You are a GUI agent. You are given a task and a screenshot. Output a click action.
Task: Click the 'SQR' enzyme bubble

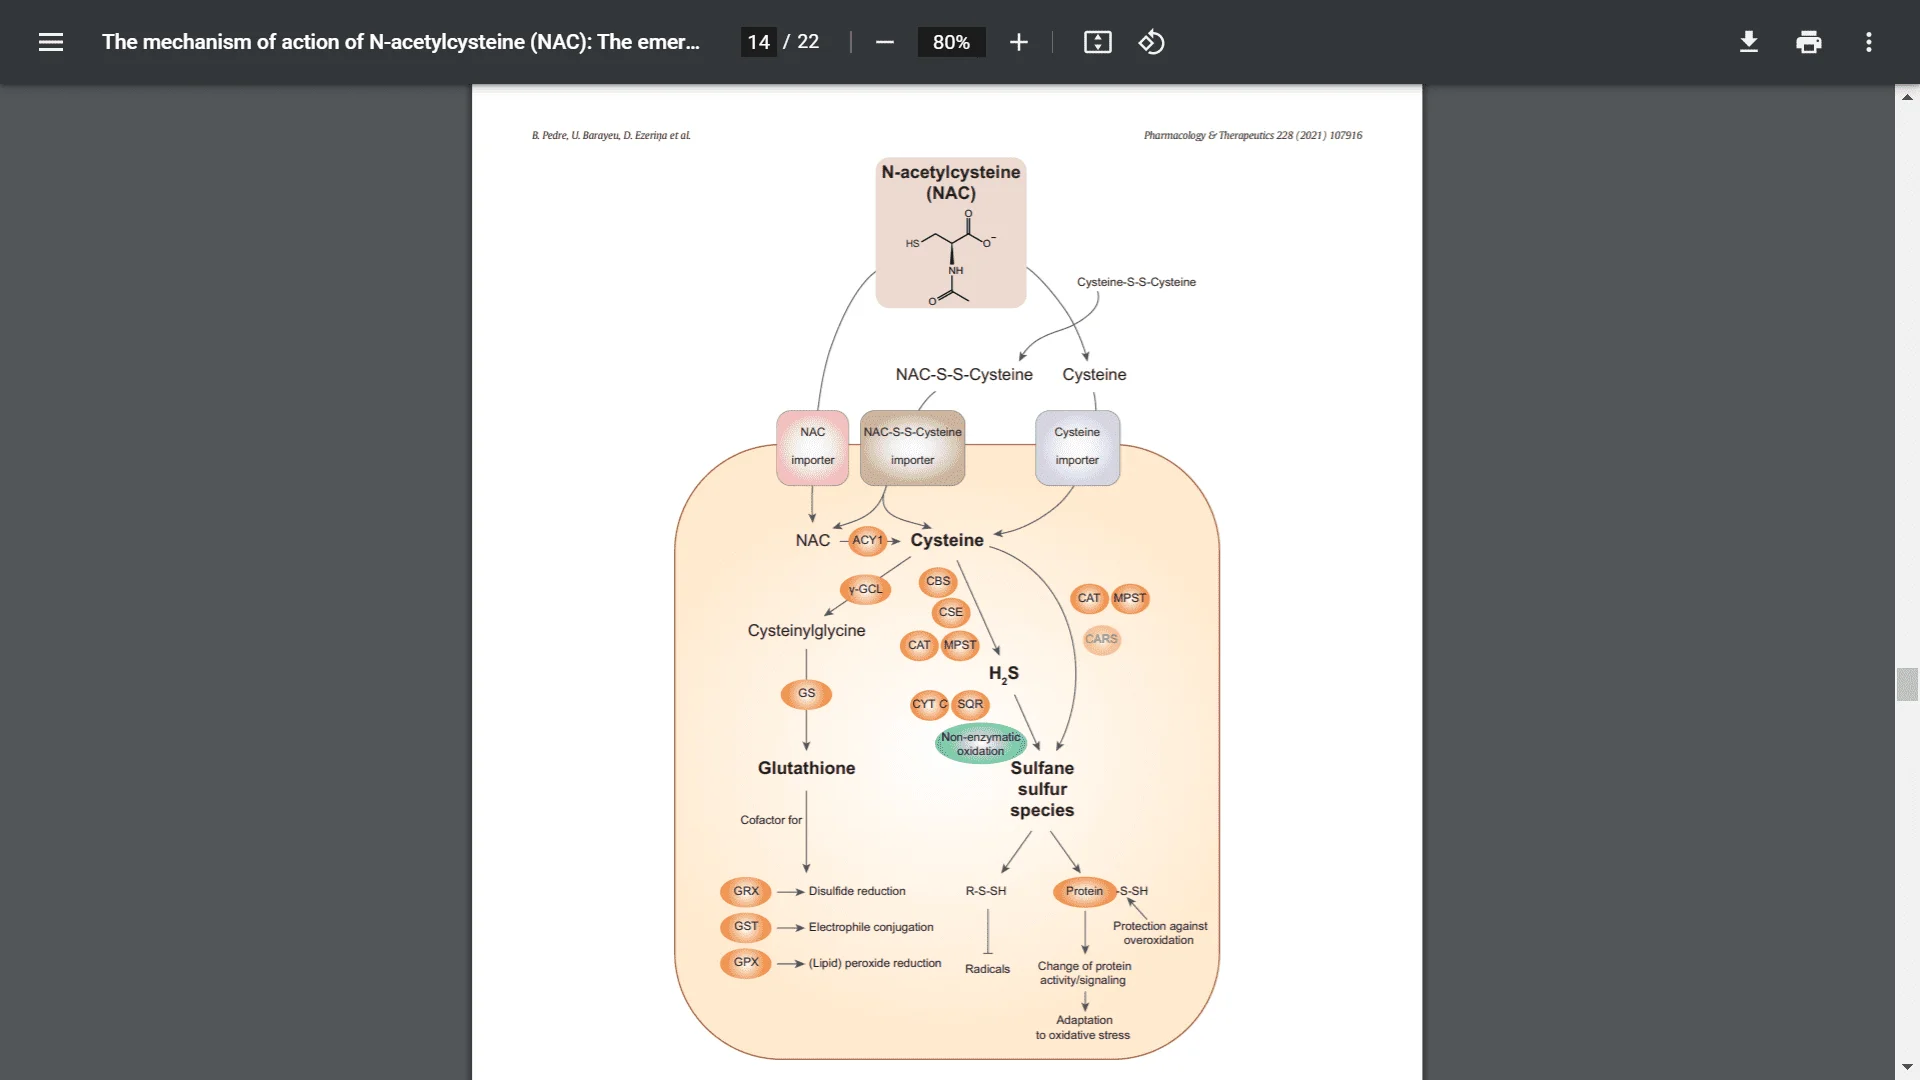pos(970,704)
